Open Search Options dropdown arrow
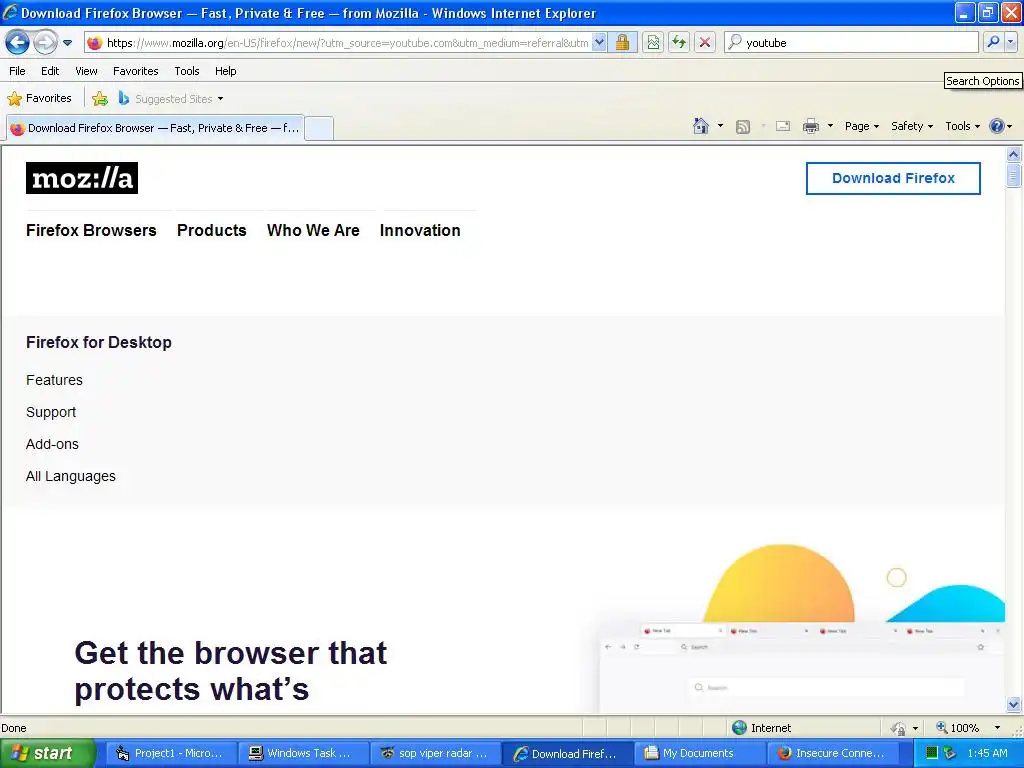 pos(1011,42)
